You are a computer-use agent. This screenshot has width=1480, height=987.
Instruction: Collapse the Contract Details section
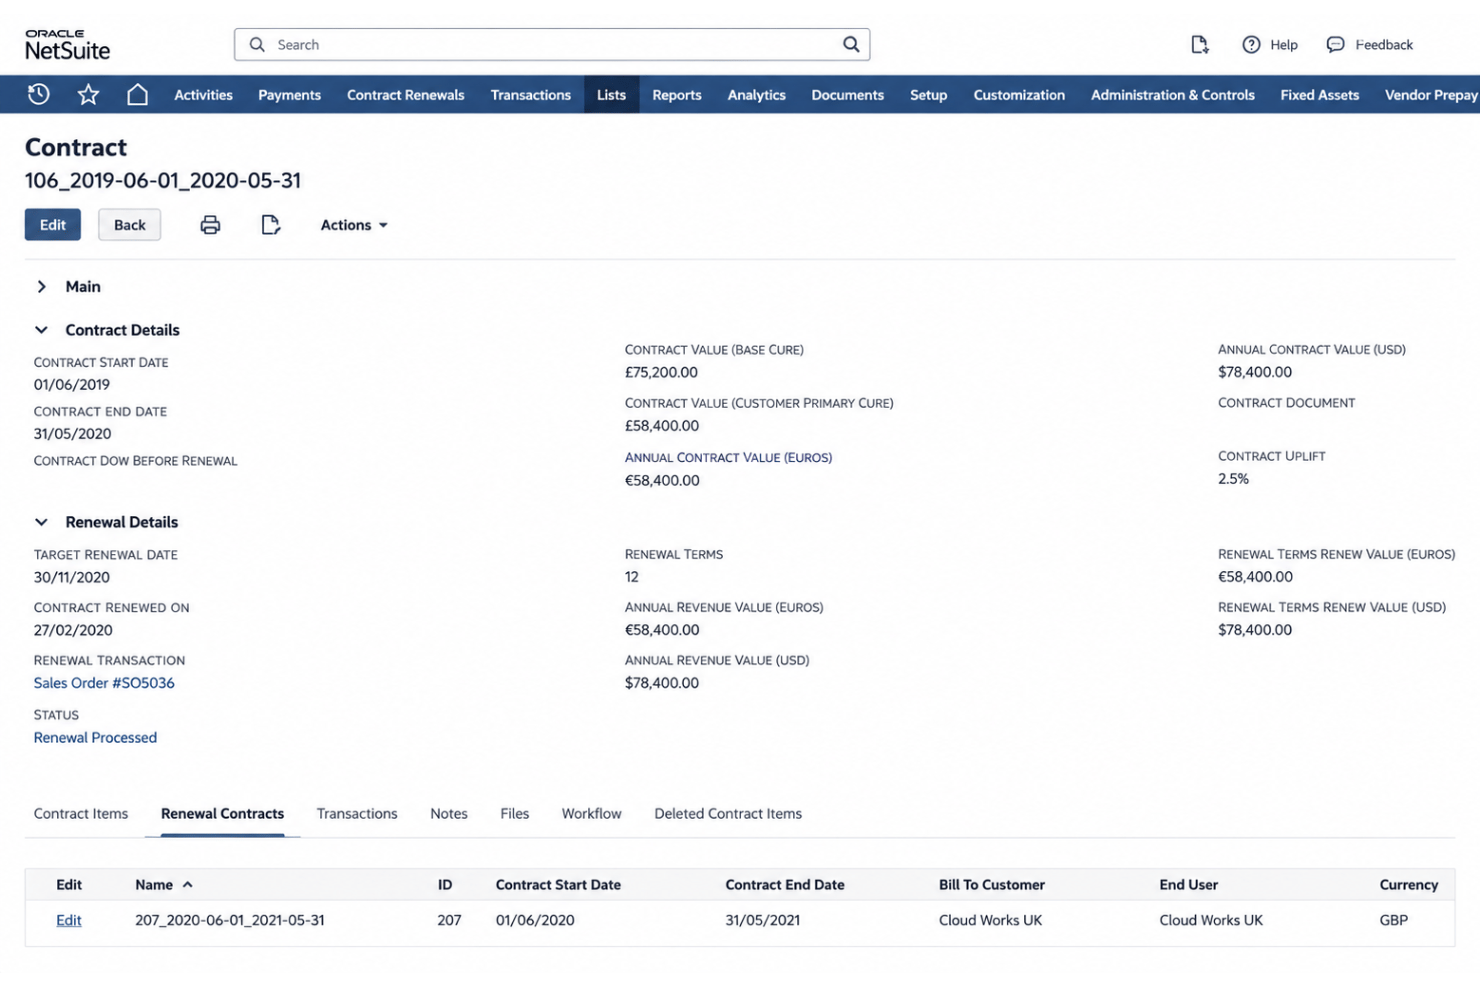pos(41,330)
